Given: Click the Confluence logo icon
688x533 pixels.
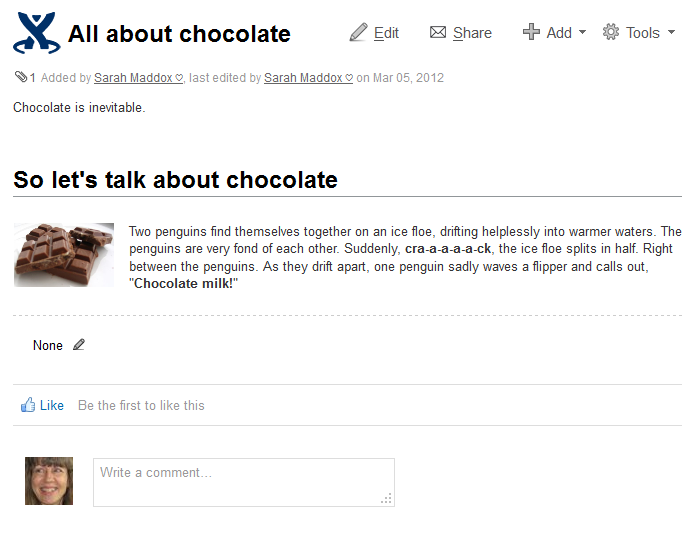Looking at the screenshot, I should point(37,33).
